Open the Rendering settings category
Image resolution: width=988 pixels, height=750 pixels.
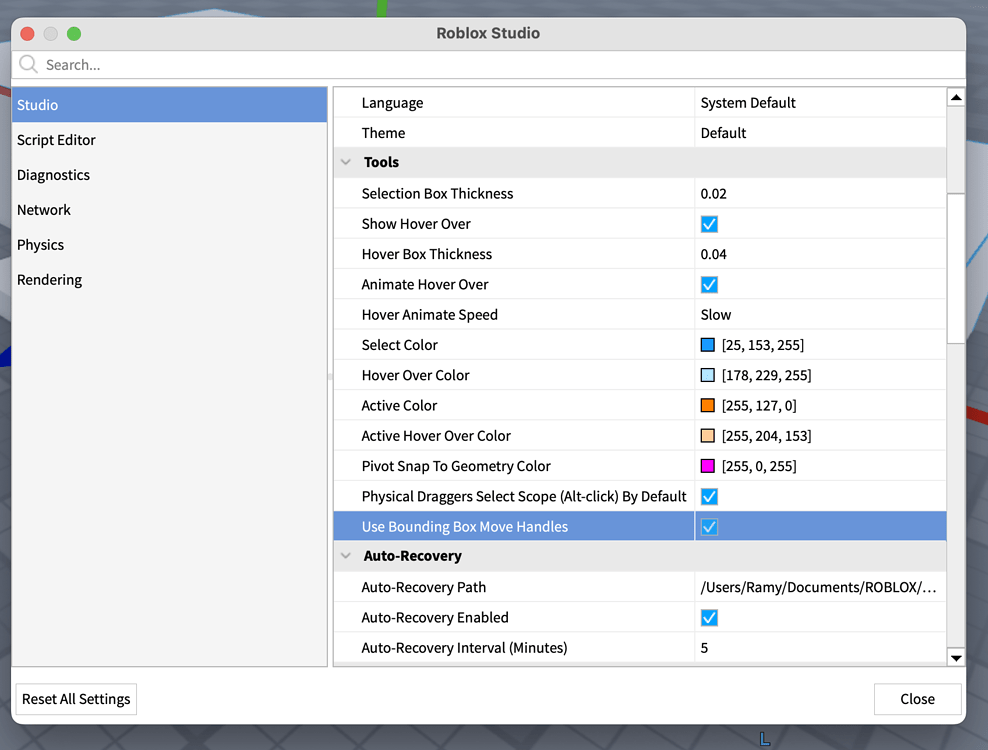(x=49, y=280)
